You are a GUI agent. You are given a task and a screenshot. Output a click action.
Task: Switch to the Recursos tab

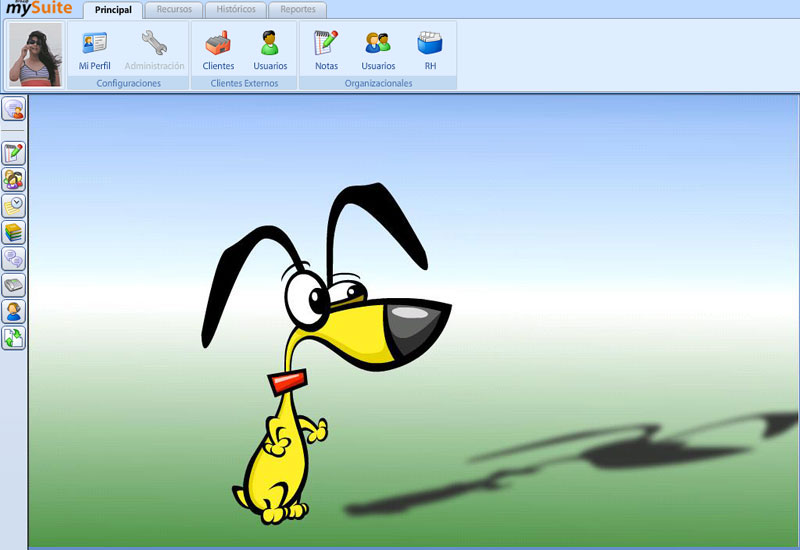coord(174,10)
